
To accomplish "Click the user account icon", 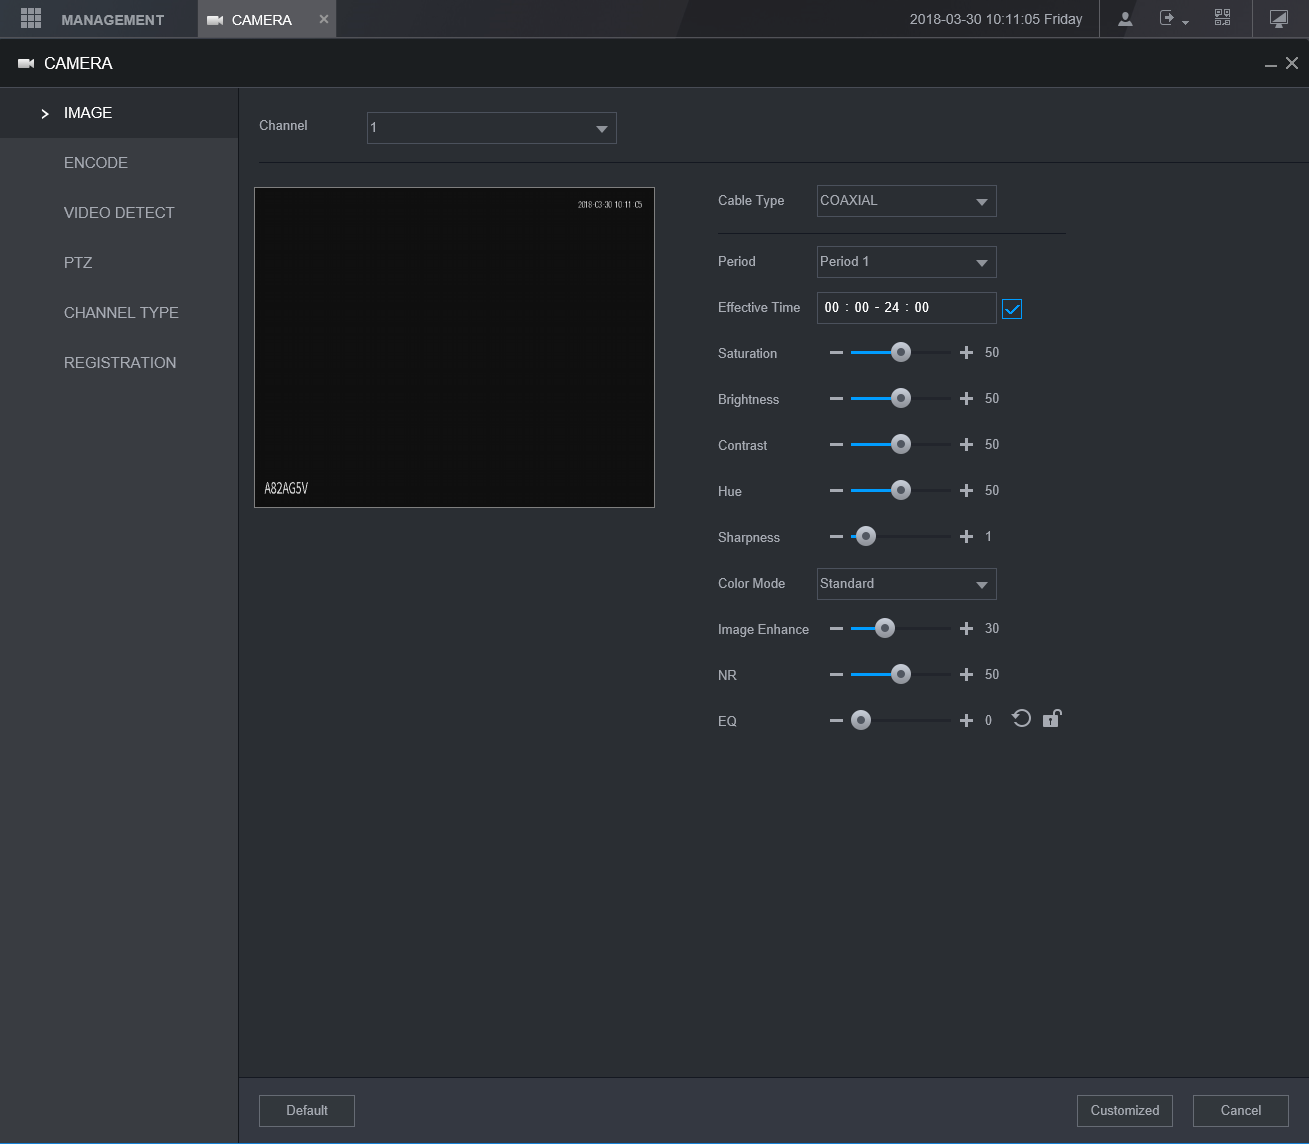I will pos(1125,19).
